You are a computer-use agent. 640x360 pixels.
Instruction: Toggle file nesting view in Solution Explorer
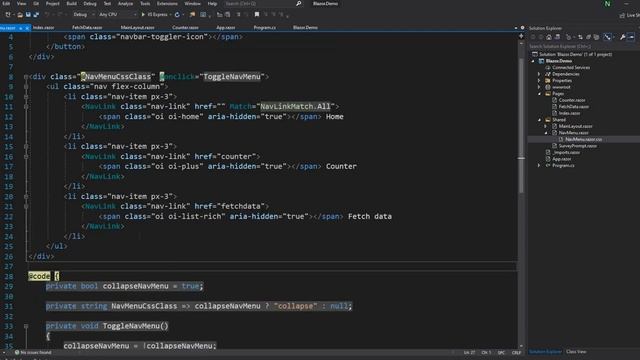(608, 37)
